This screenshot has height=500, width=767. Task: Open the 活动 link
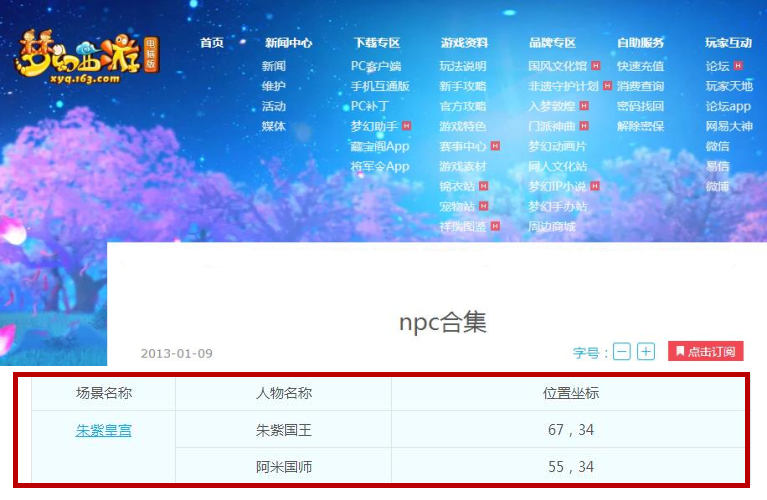[x=273, y=106]
